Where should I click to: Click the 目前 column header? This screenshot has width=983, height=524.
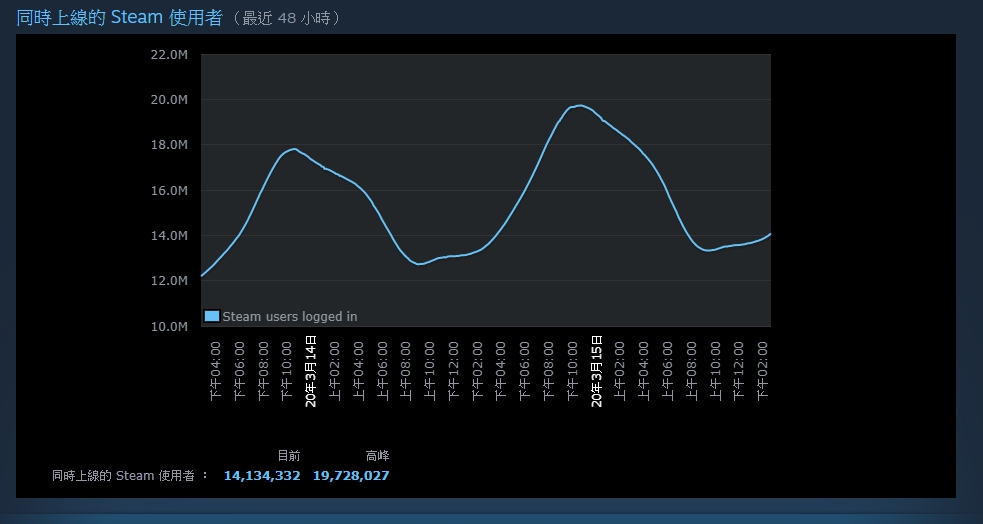click(289, 456)
